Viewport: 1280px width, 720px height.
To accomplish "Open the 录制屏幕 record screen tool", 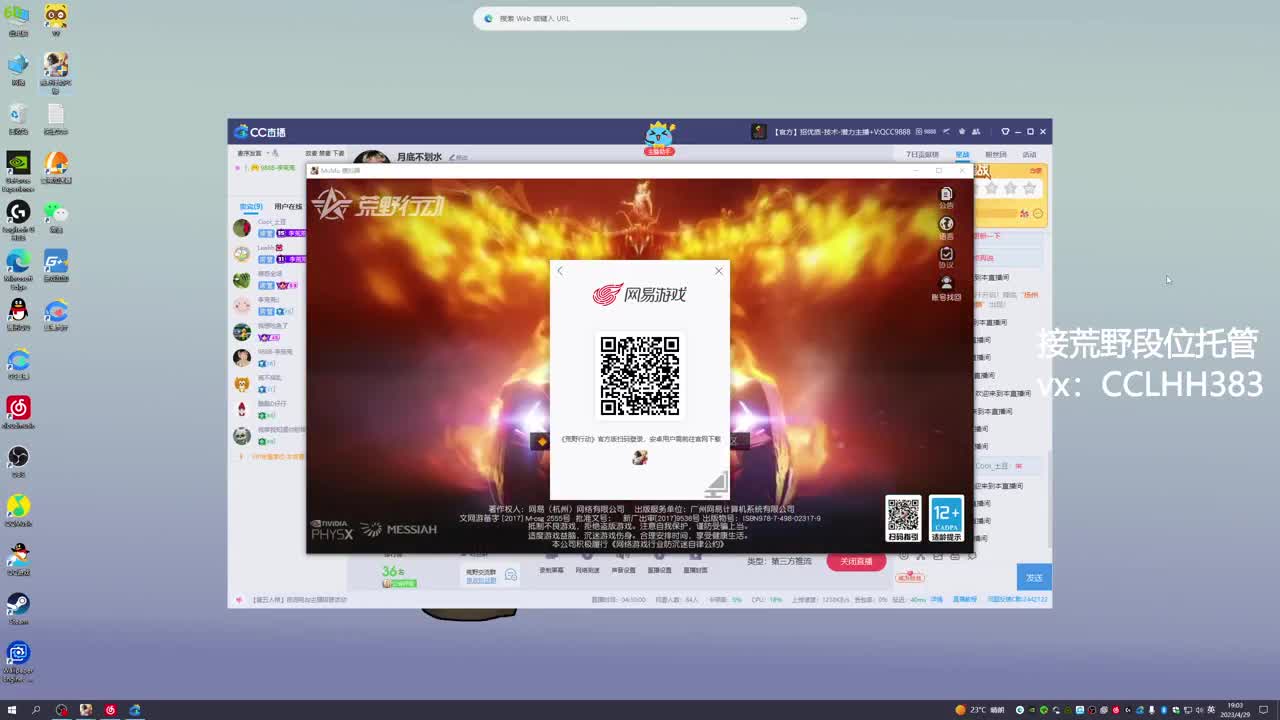I will (551, 570).
